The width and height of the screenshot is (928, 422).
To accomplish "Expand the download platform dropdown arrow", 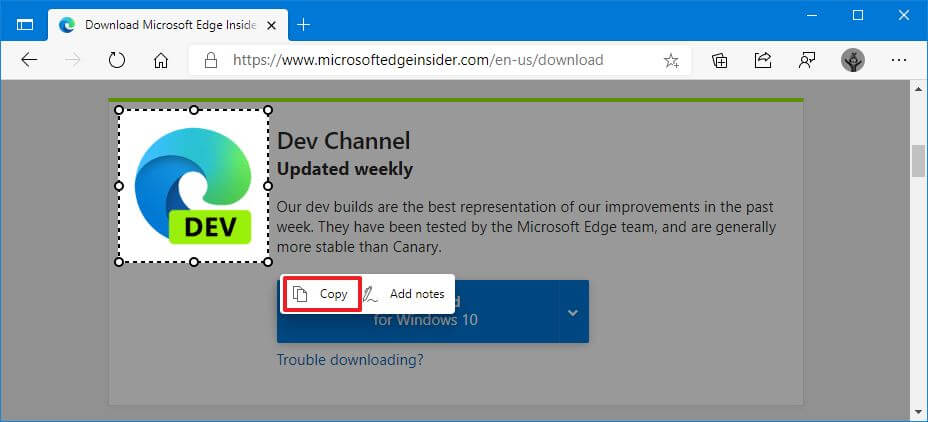I will coord(573,312).
